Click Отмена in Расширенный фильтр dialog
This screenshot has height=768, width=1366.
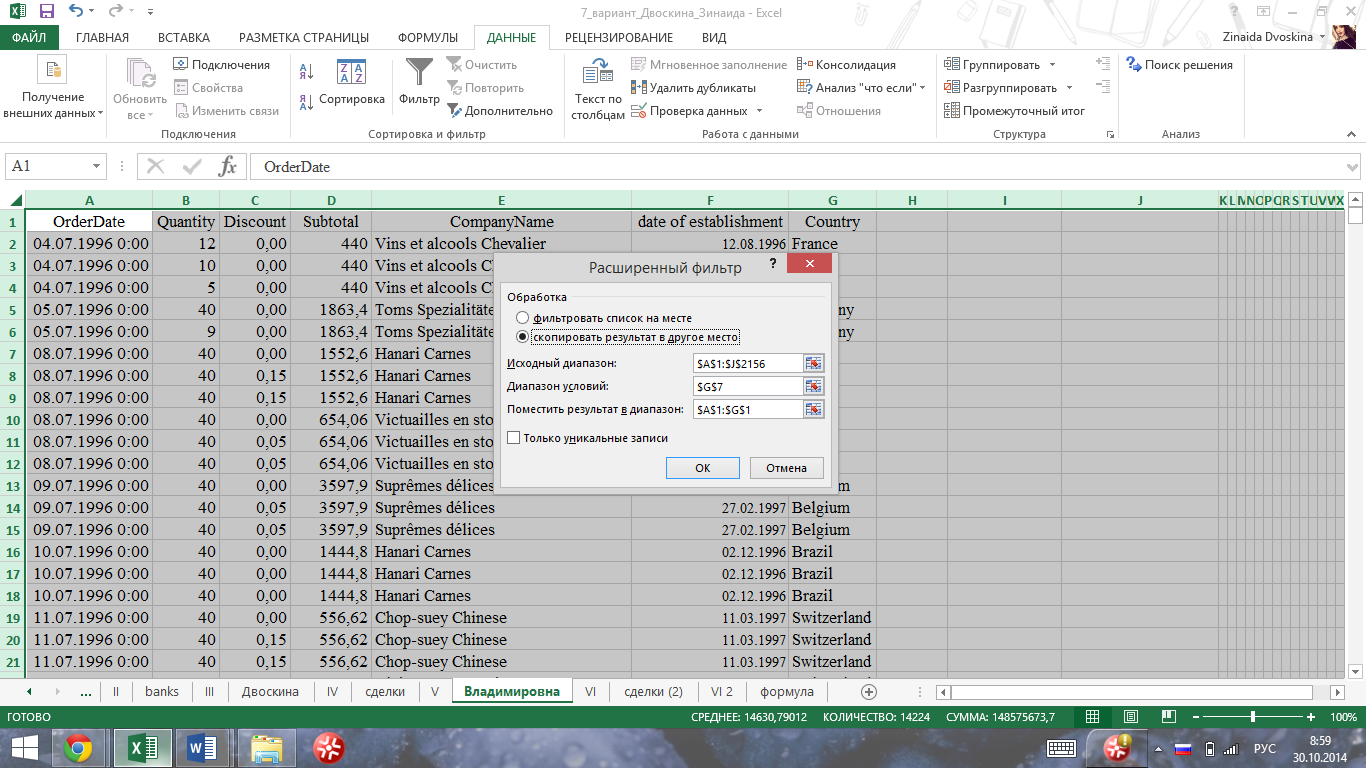786,468
